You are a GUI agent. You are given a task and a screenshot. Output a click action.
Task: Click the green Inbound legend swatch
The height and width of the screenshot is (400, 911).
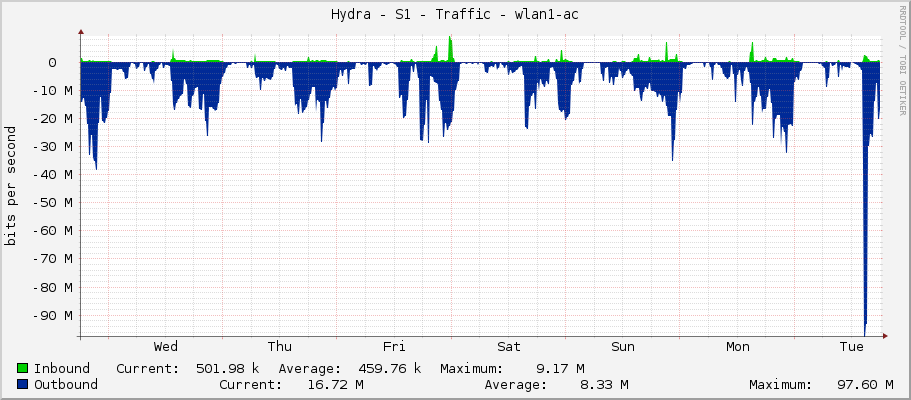point(23,368)
